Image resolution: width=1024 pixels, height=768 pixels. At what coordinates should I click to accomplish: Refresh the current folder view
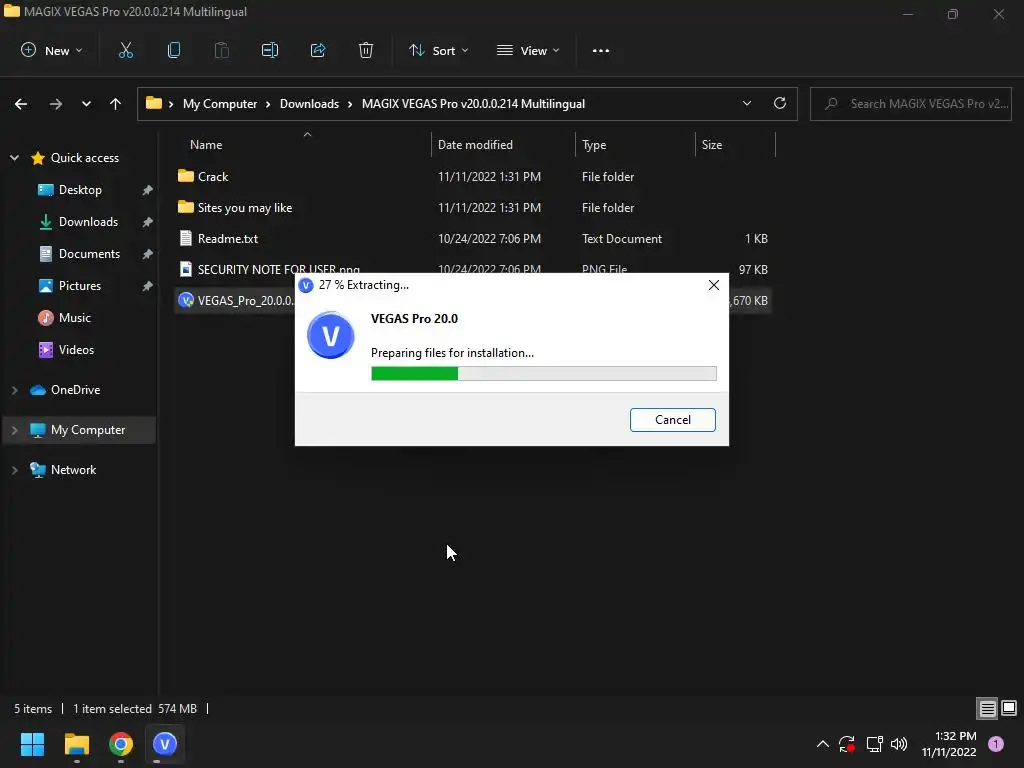780,103
